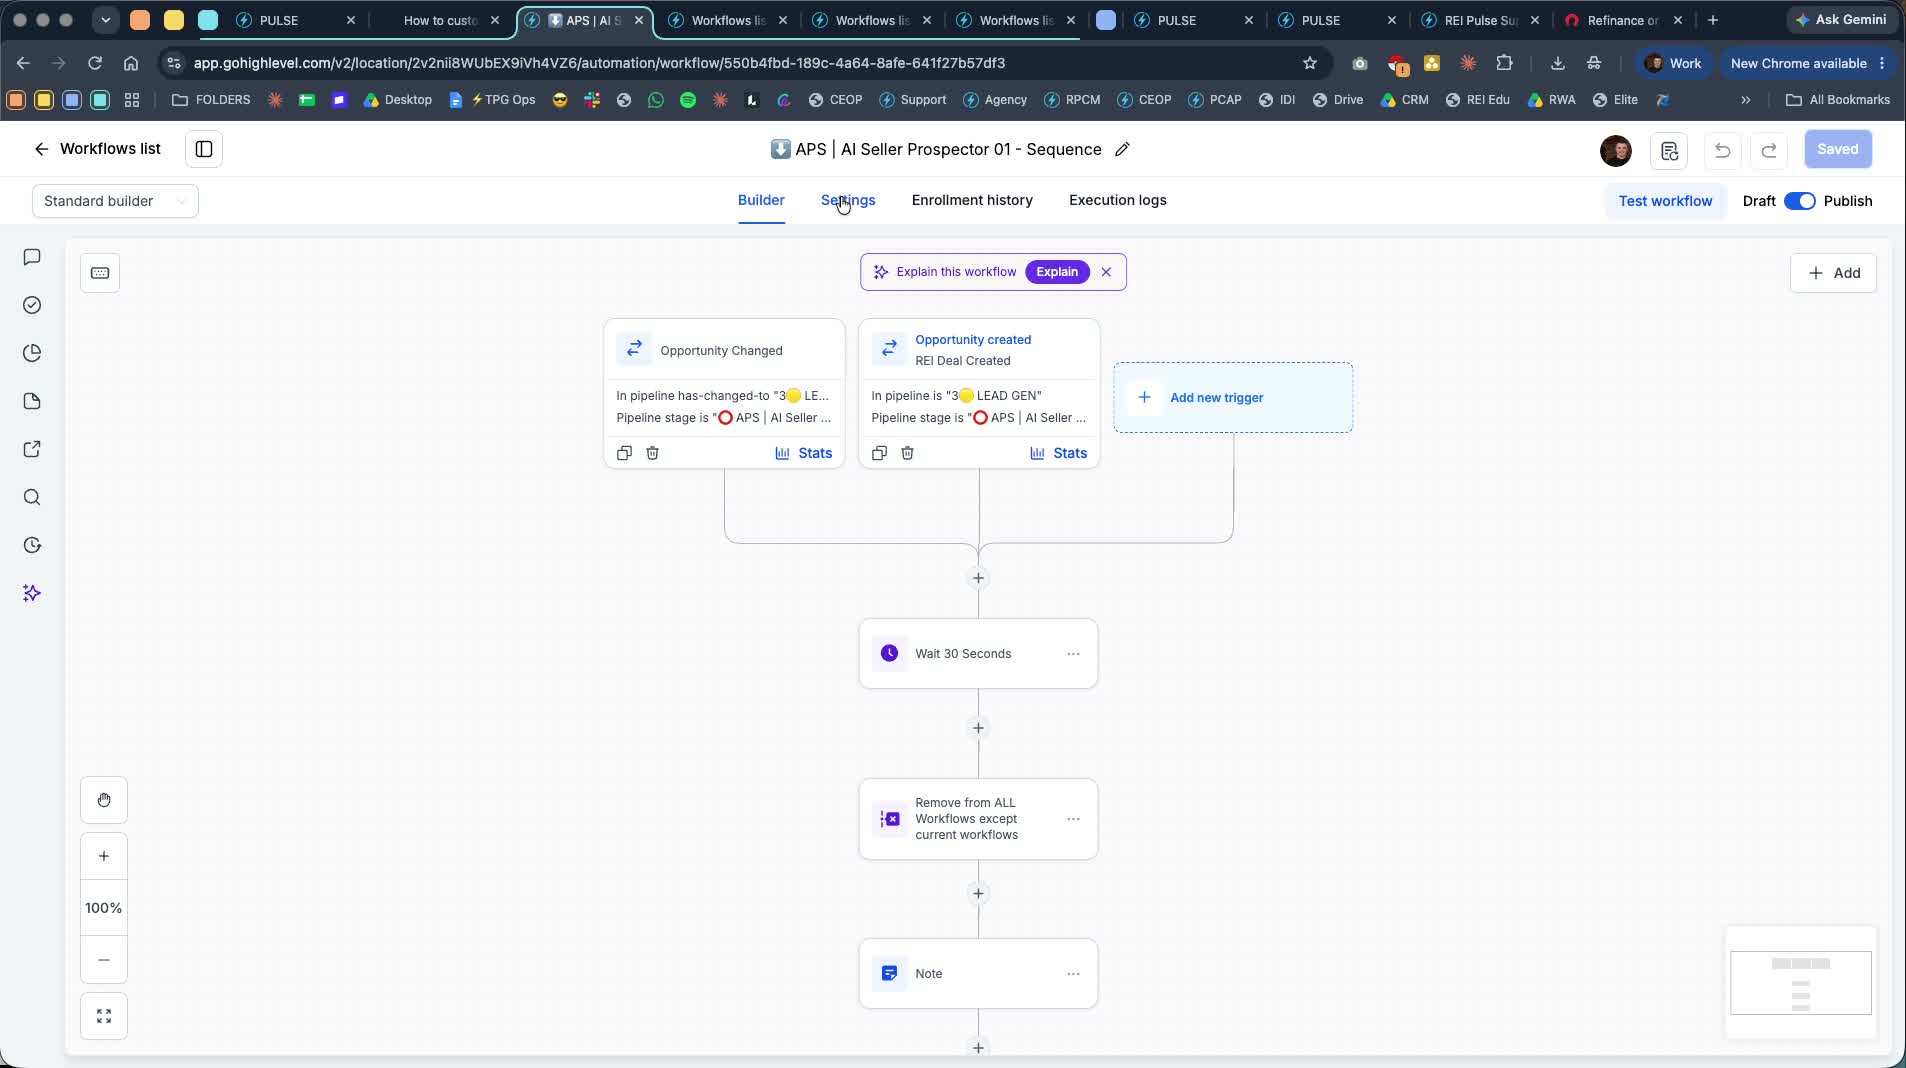Screen dimensions: 1906x1068
Task: Go back to Workflows list
Action: coord(97,149)
